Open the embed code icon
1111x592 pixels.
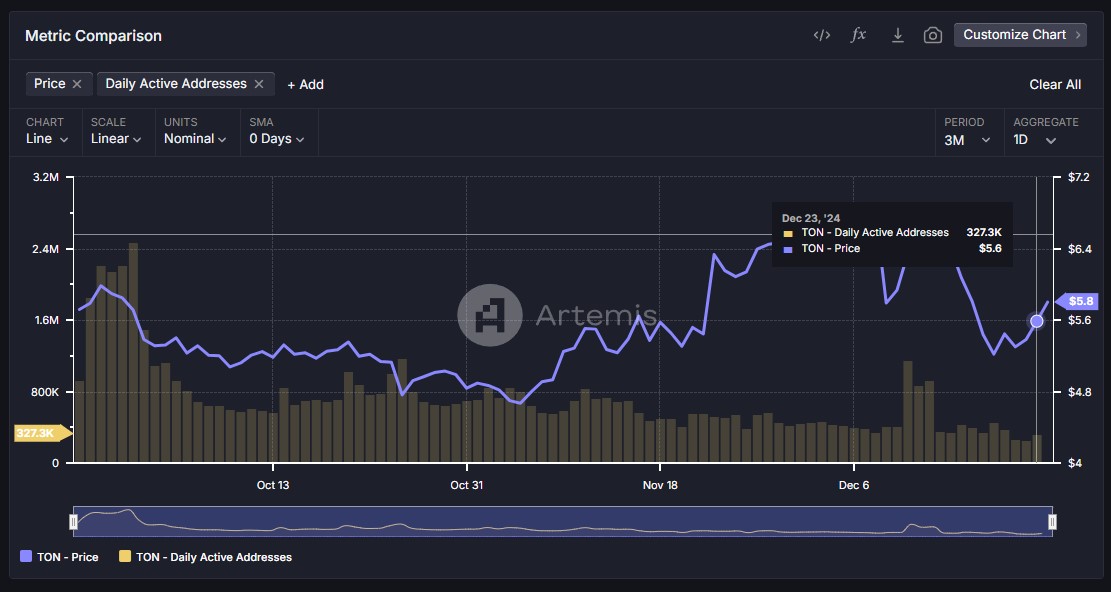(821, 35)
